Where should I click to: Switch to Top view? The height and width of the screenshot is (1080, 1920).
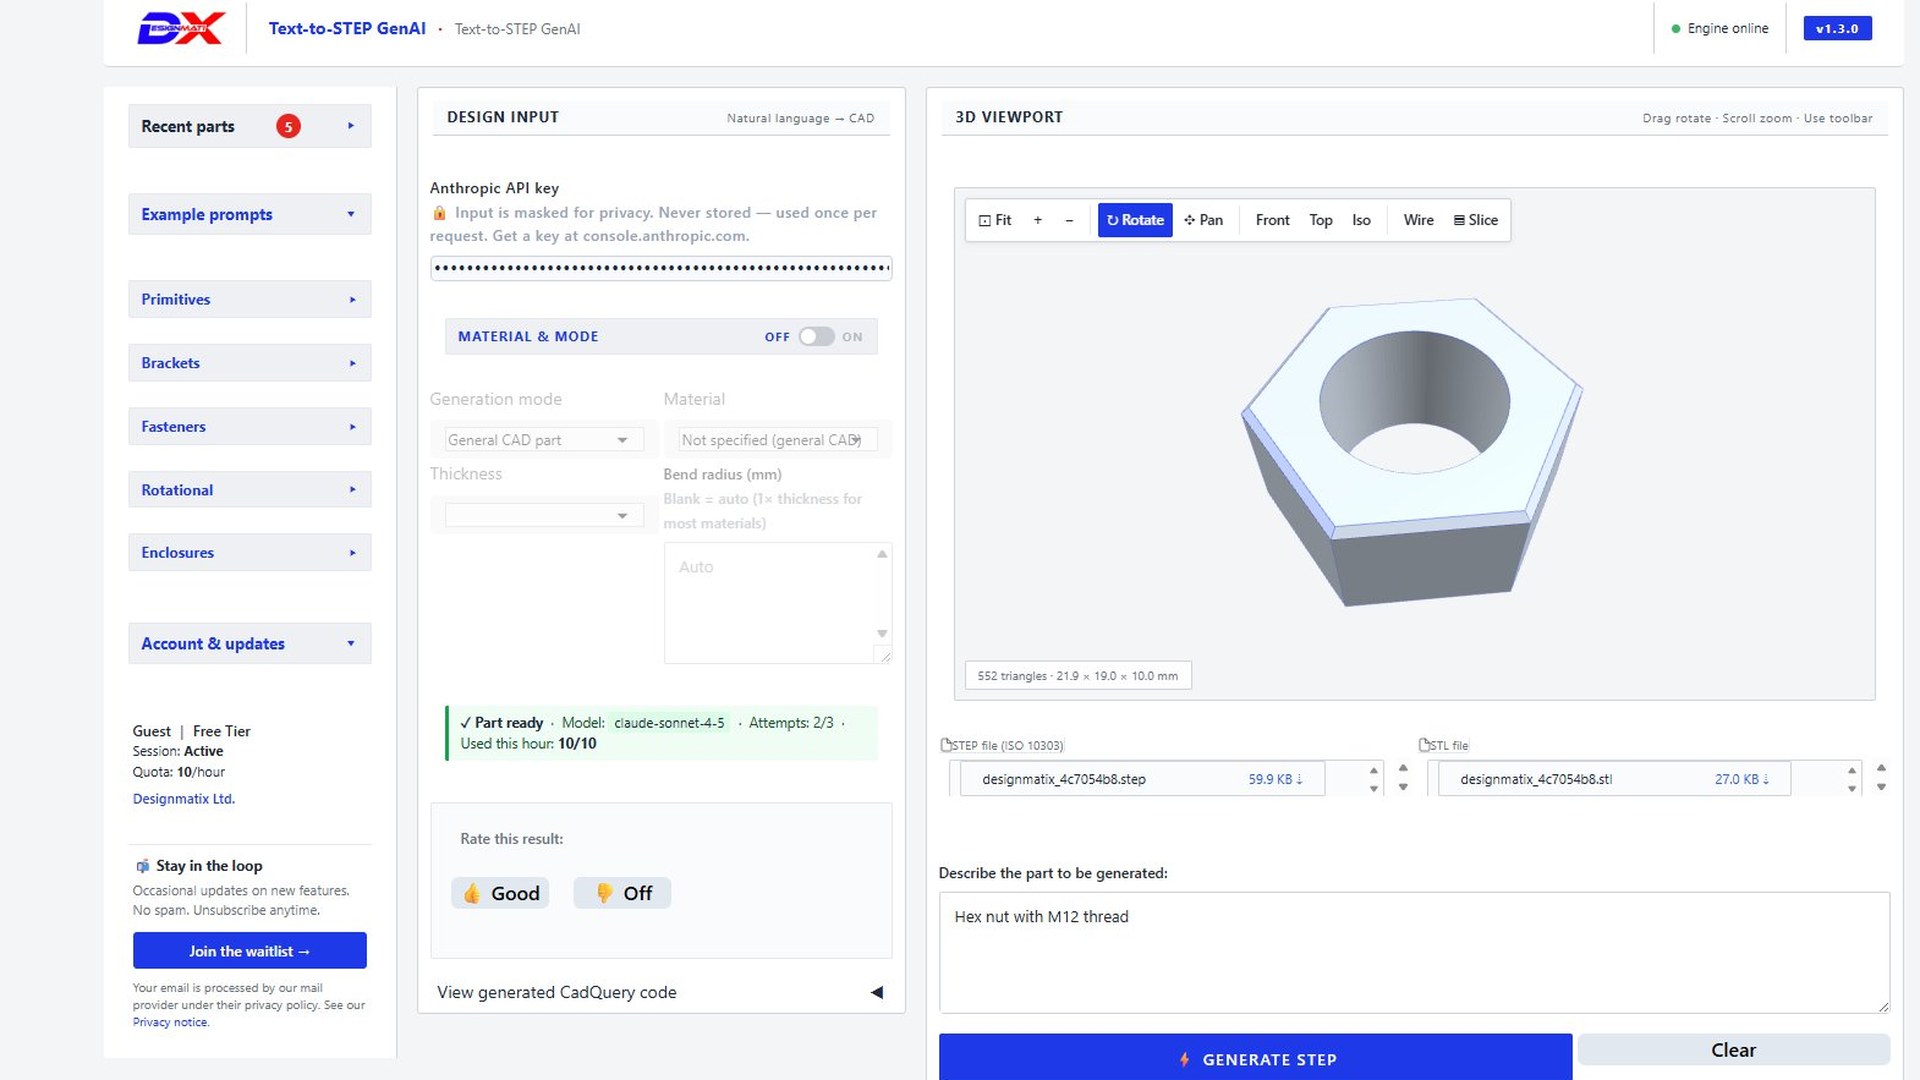coord(1320,220)
